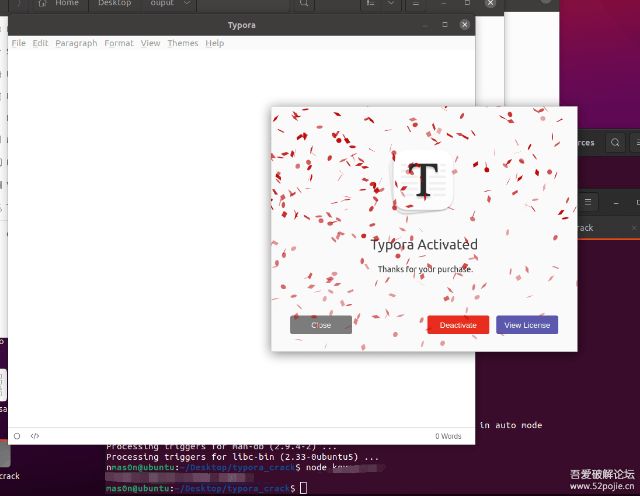Click the file manager search icon

(304, 3)
